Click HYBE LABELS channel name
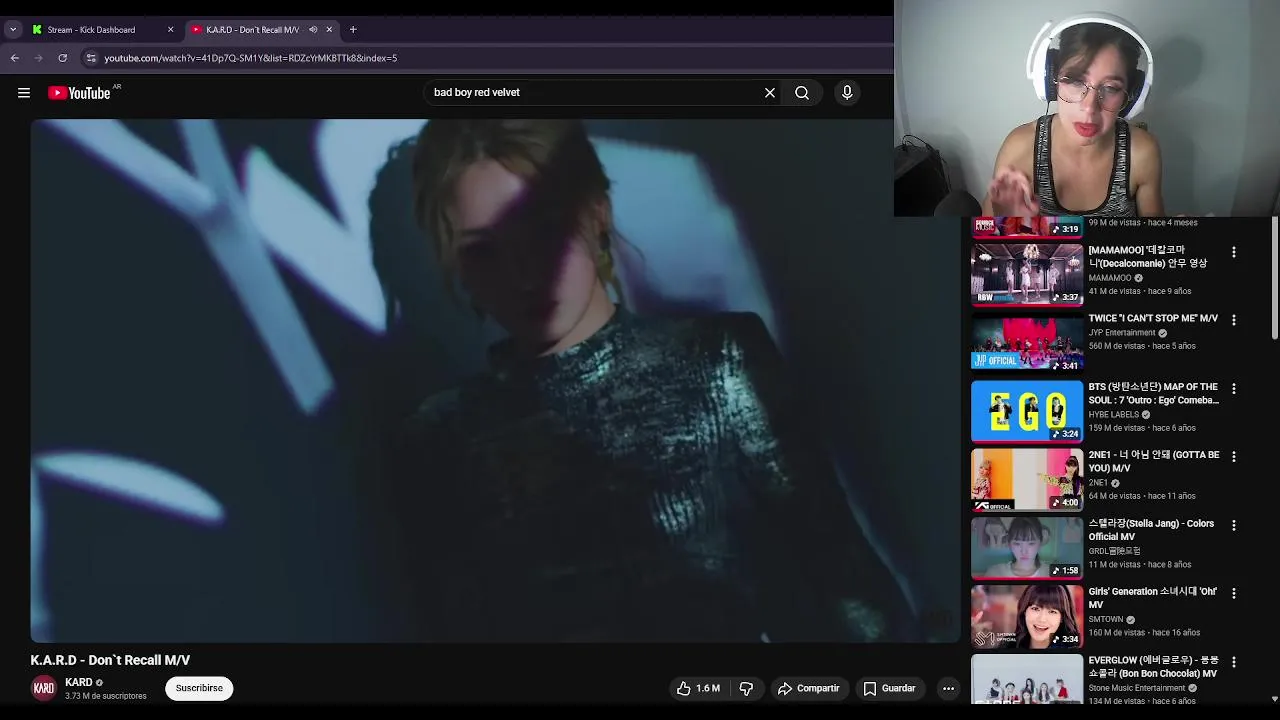Image resolution: width=1280 pixels, height=720 pixels. [x=1114, y=415]
